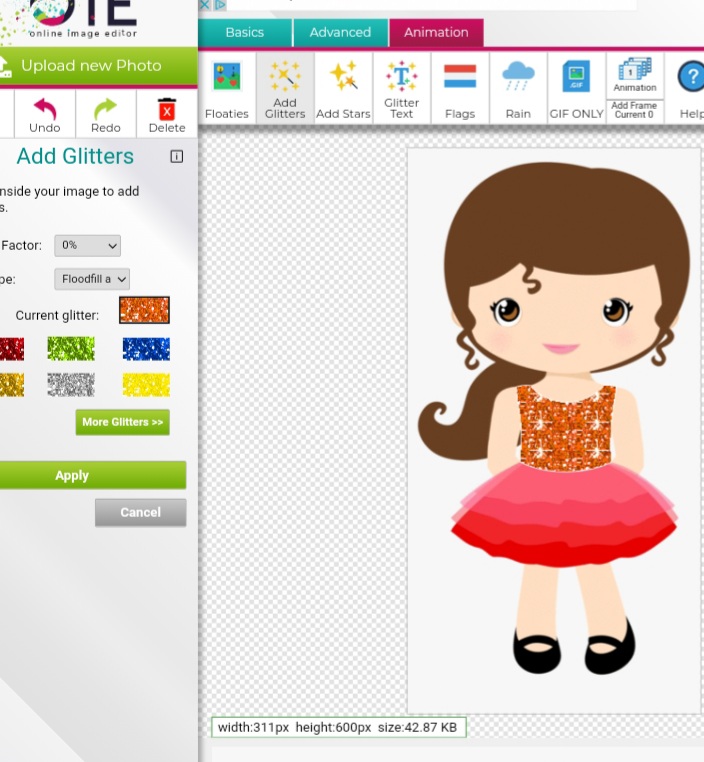
Task: Click the GIF ONLY tool
Action: pos(576,88)
